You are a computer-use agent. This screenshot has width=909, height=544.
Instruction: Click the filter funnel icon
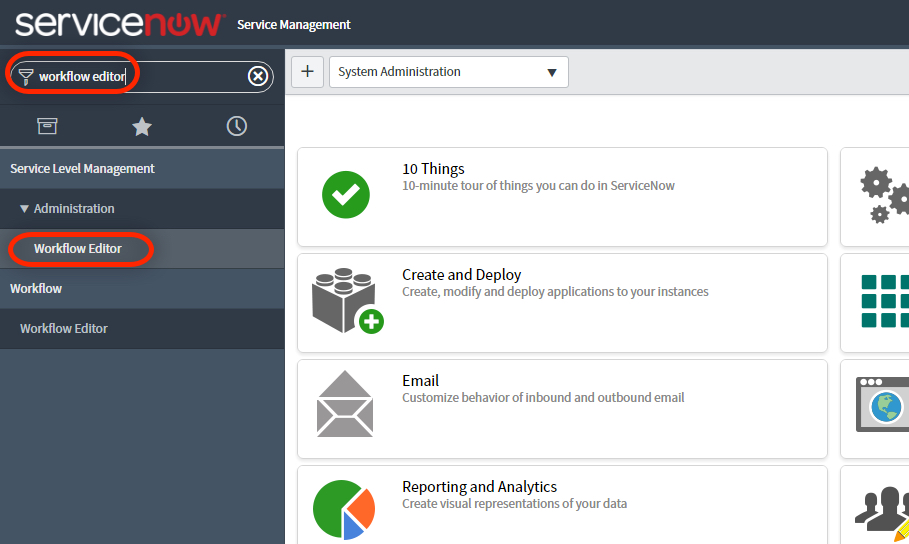click(25, 76)
